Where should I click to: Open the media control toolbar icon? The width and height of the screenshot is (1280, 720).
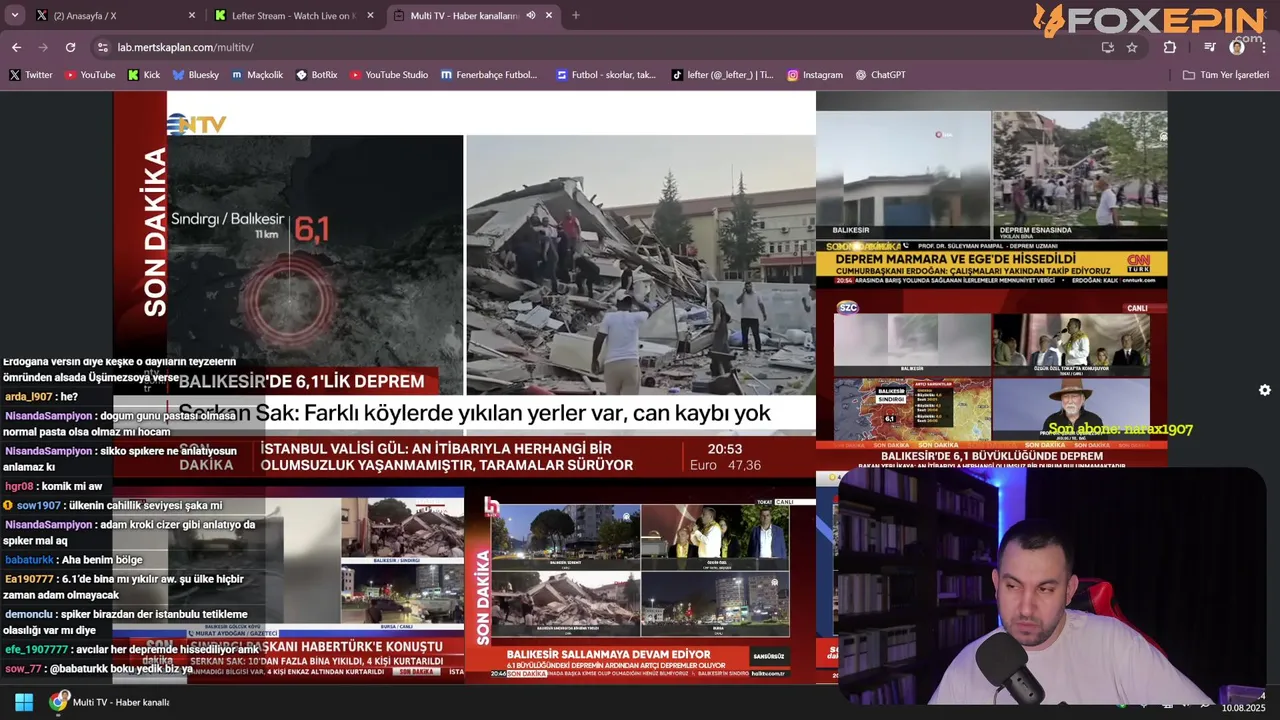tap(1209, 47)
